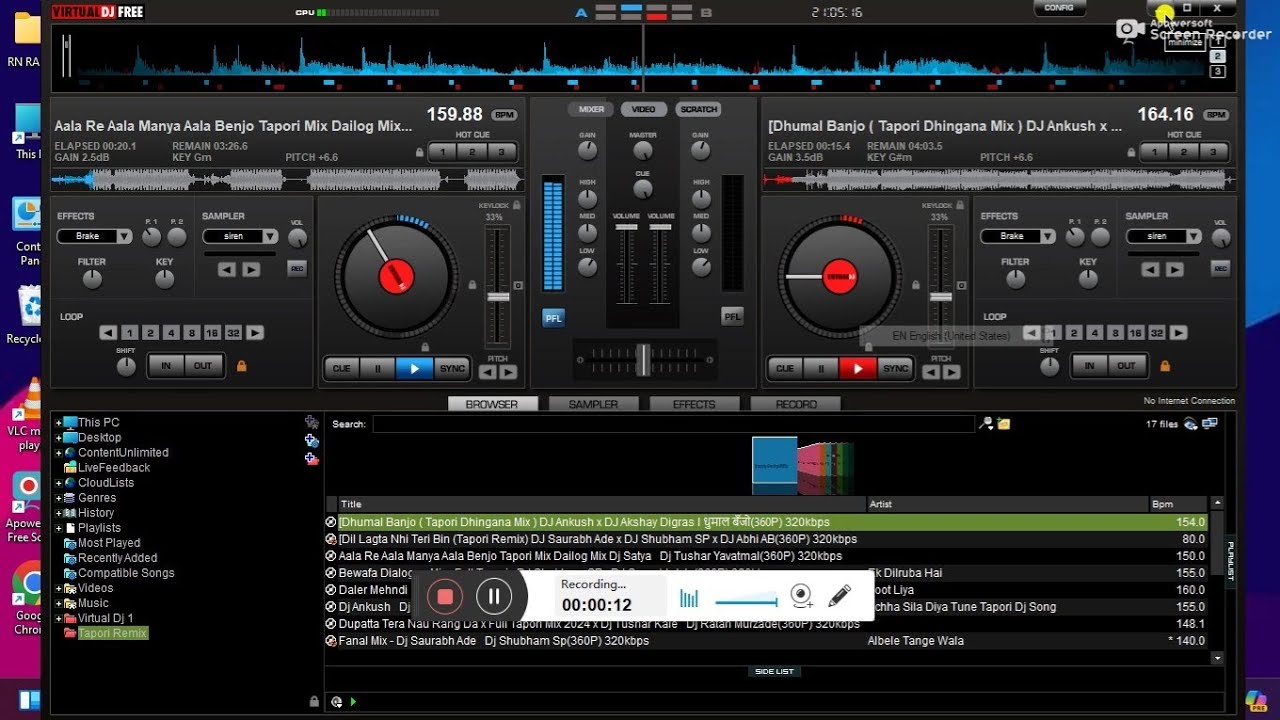This screenshot has height=720, width=1280.
Task: Click SYNC on the left deck
Action: 452,368
